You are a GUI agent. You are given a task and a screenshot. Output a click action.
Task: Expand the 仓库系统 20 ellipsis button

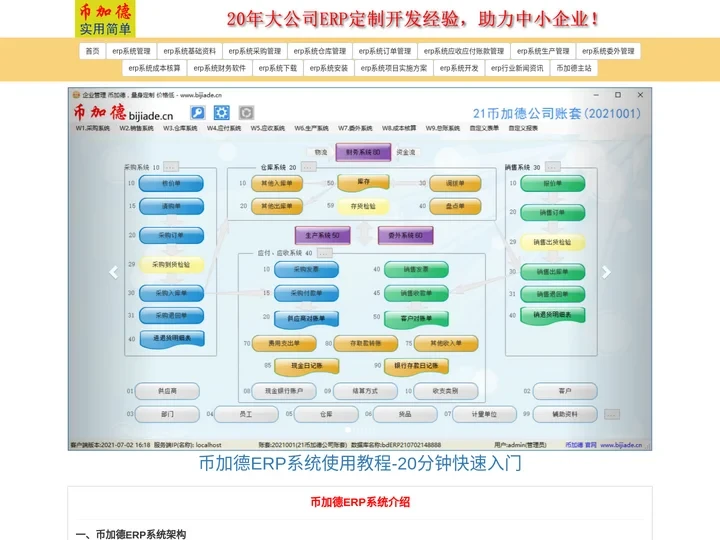click(308, 167)
